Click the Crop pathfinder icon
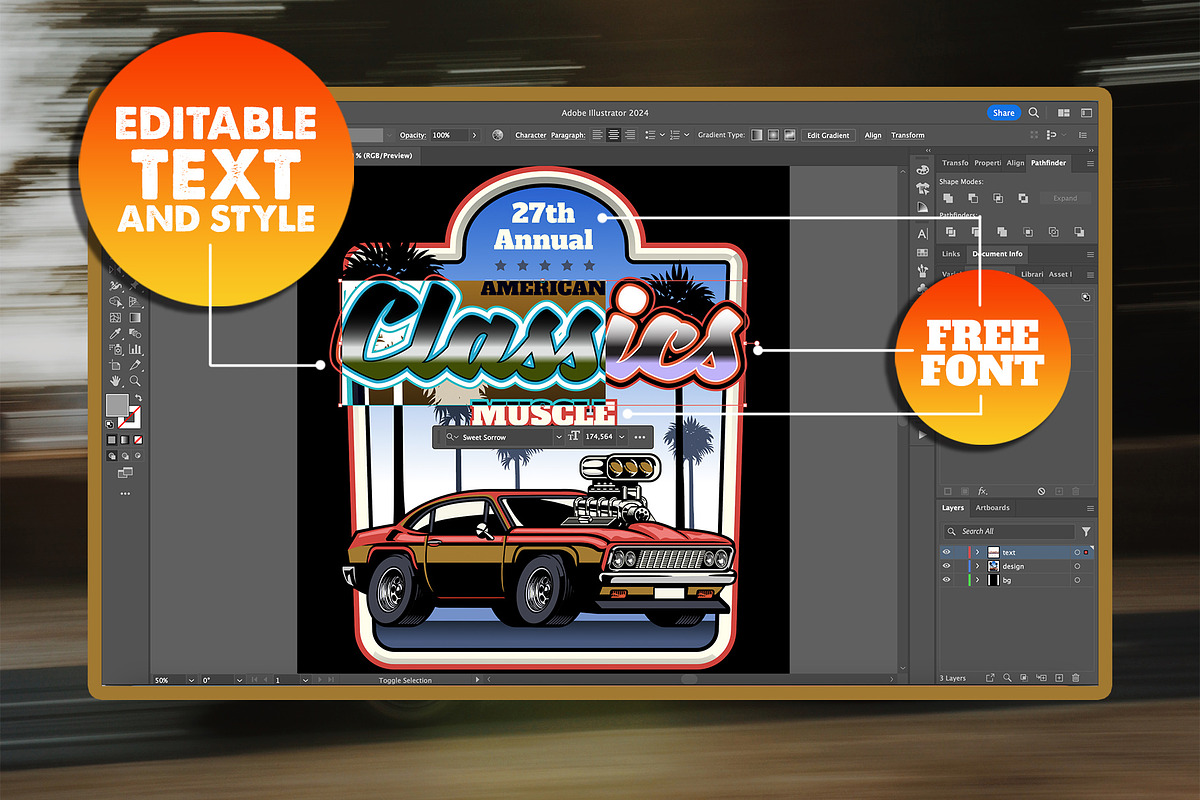This screenshot has width=1200, height=800. [x=1028, y=232]
